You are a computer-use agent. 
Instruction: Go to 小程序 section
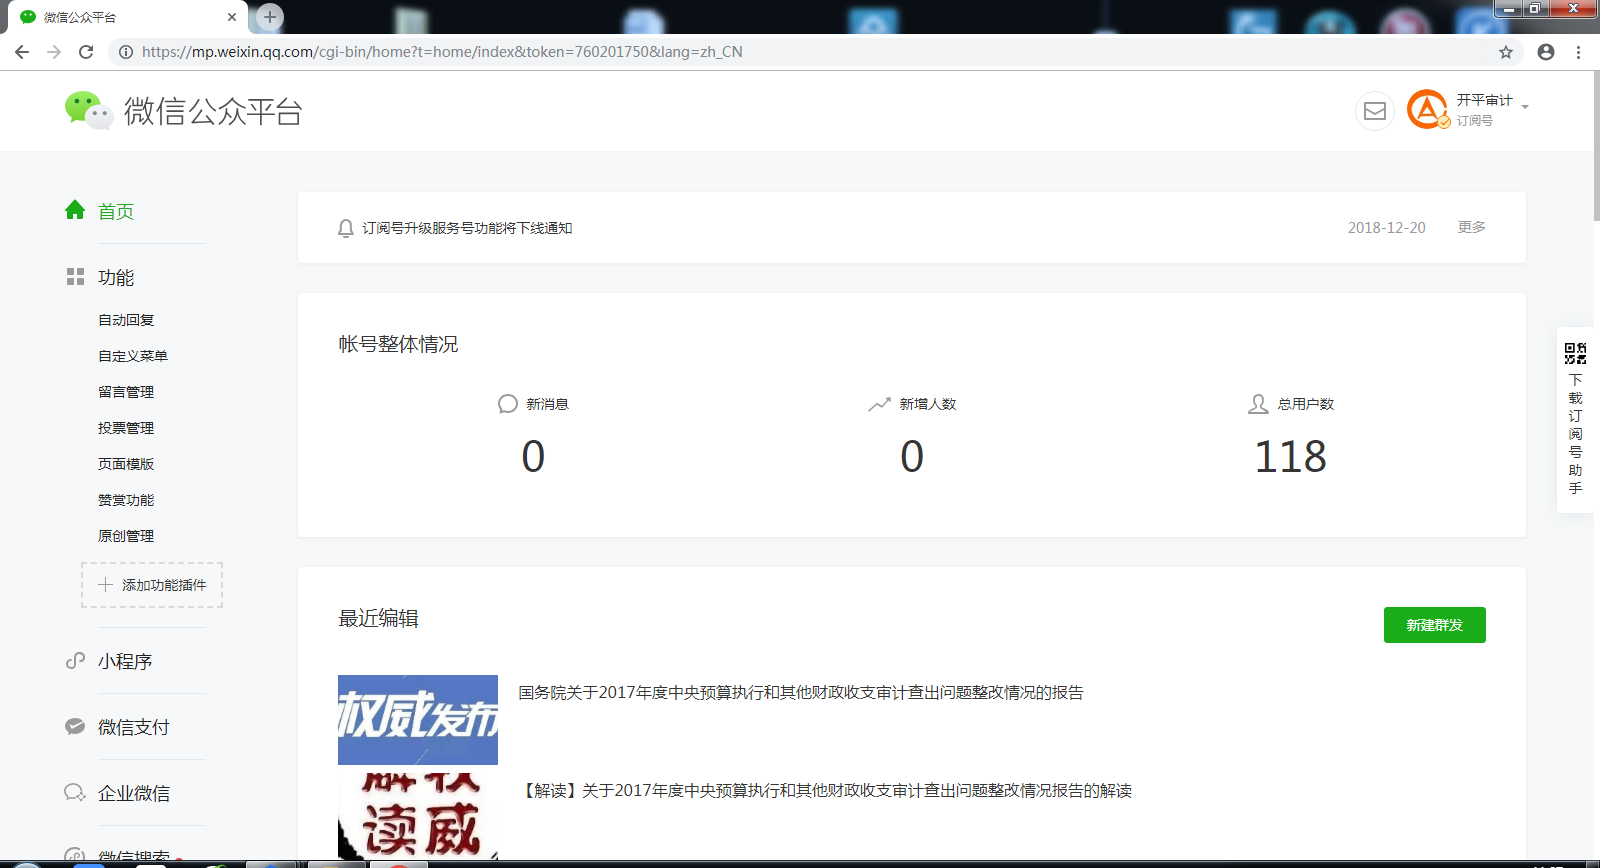[x=125, y=661]
